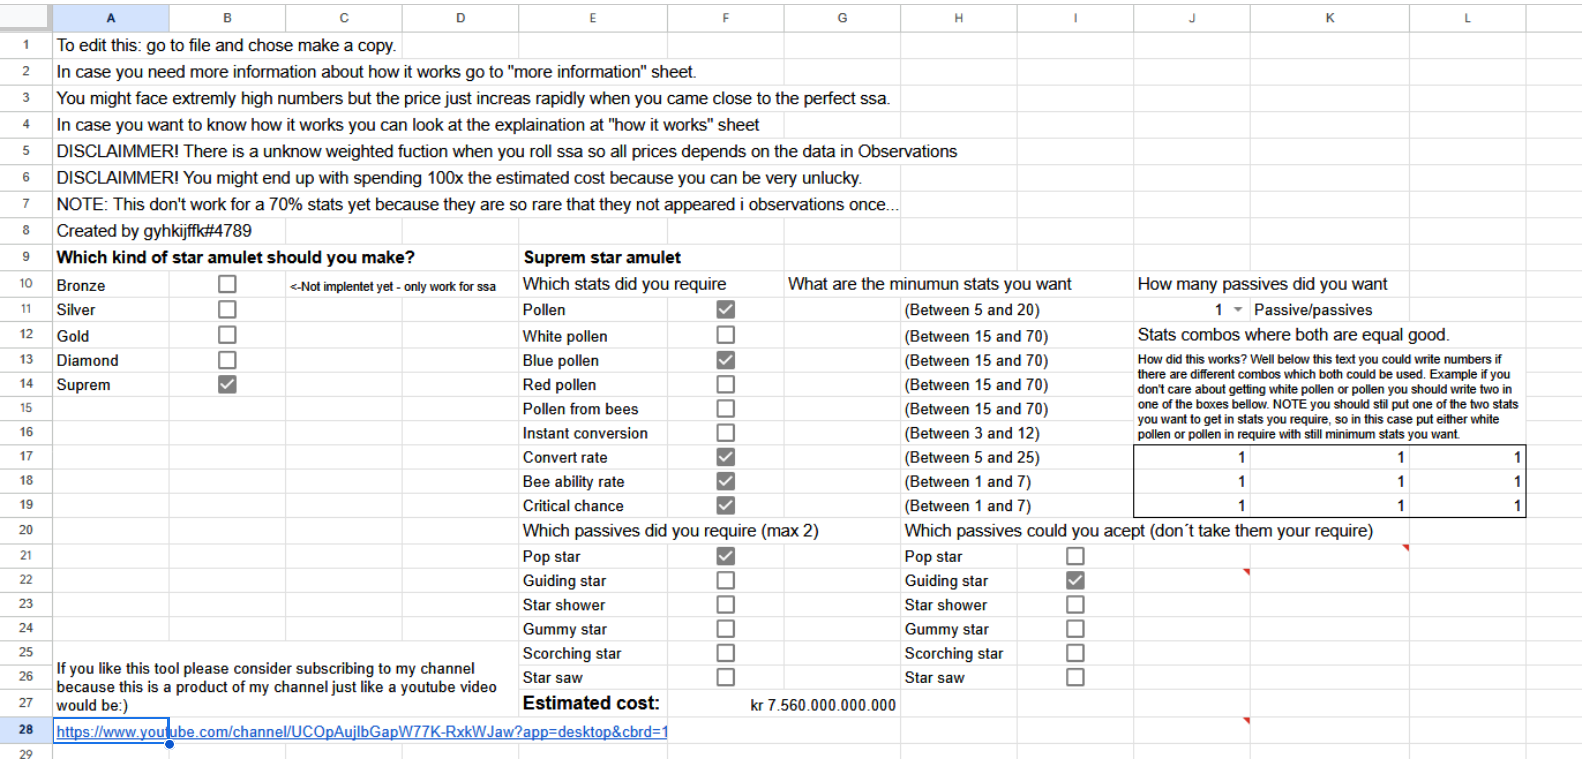Check the Bronze amulet checkbox

[227, 284]
